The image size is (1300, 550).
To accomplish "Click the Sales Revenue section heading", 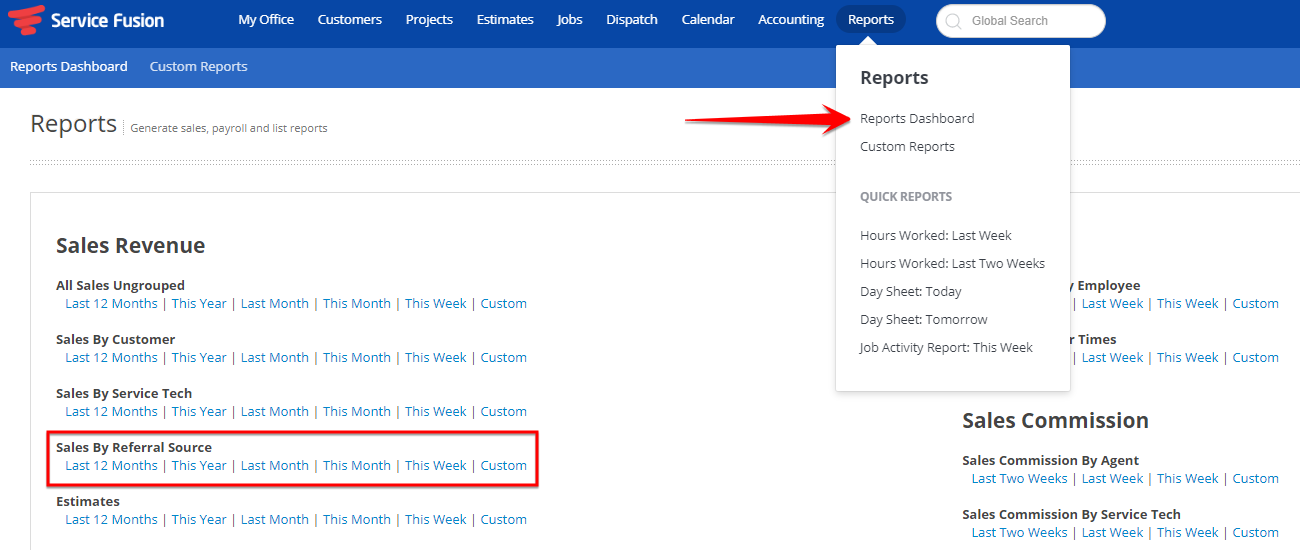I will click(x=131, y=246).
